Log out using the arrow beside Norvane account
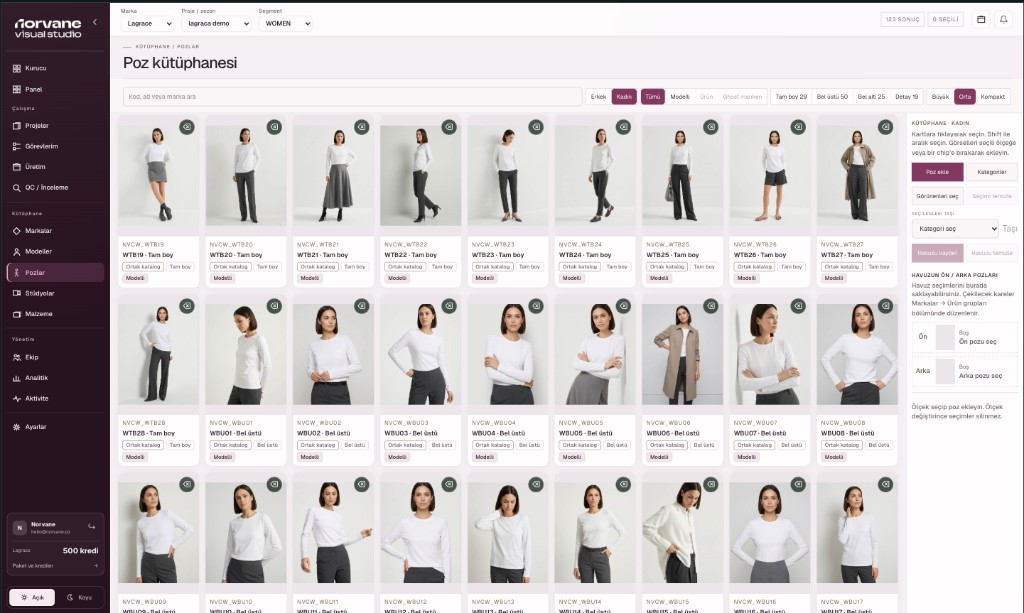 (91, 526)
